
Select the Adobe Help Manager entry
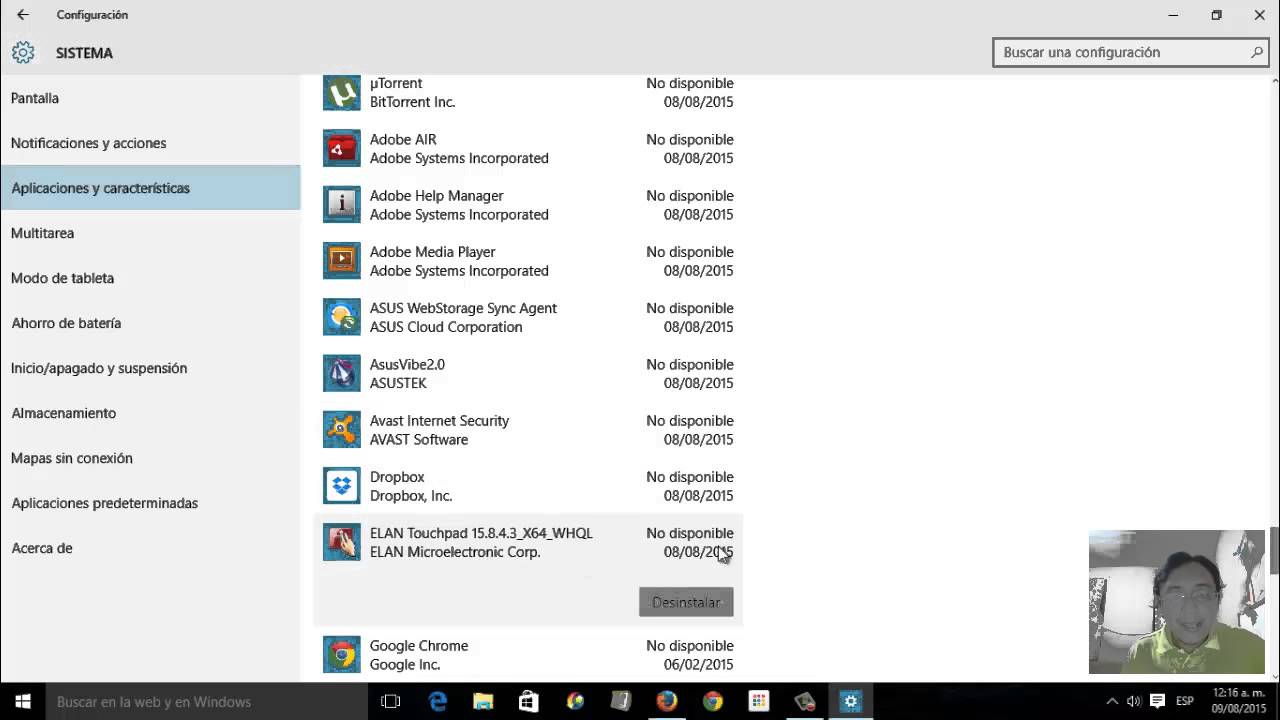(528, 204)
